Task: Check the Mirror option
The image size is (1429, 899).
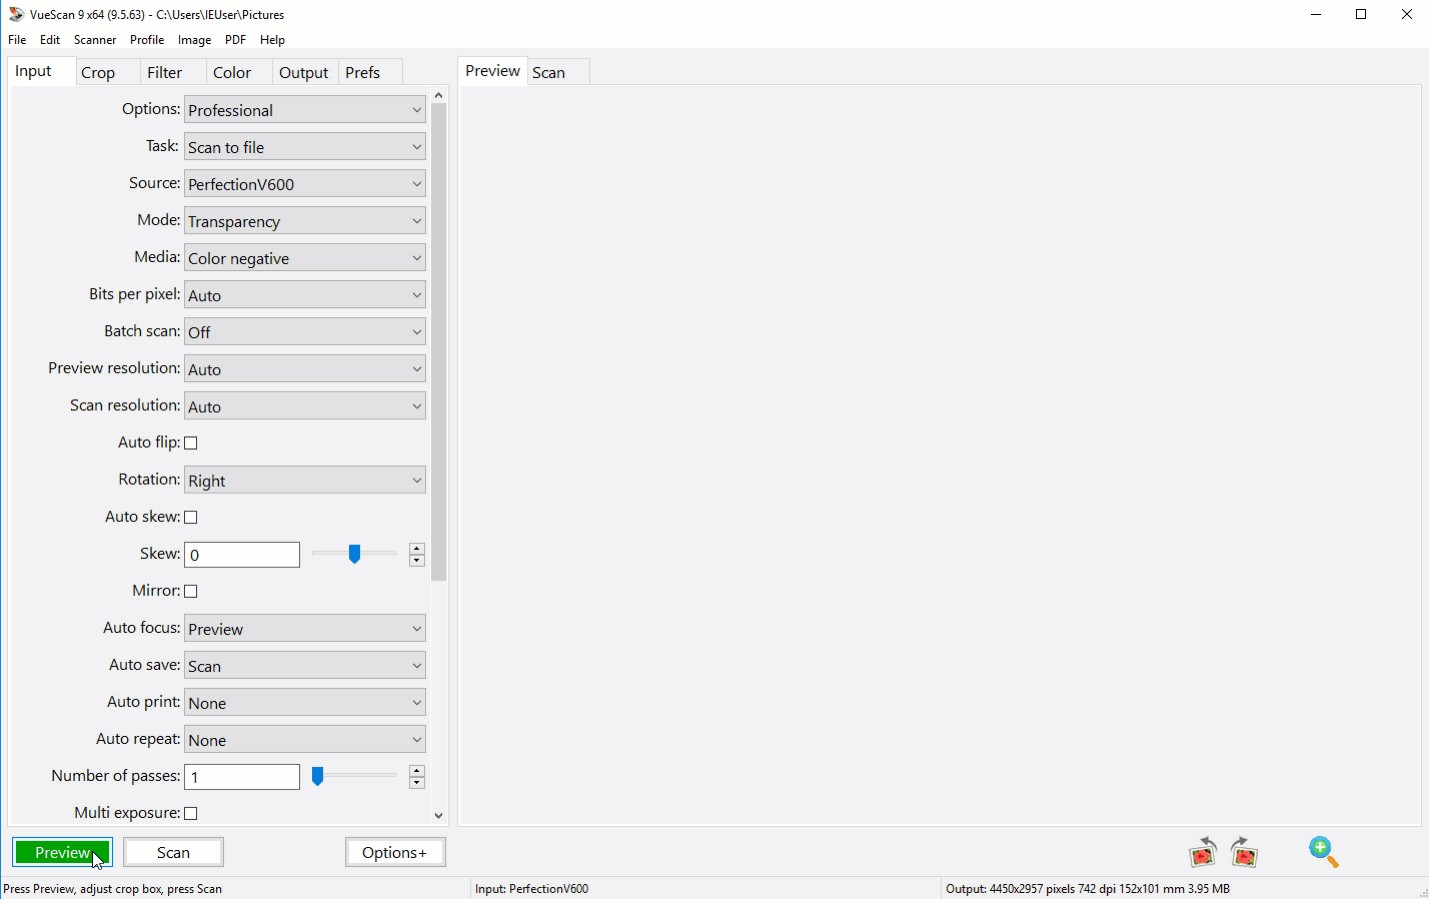Action: point(191,591)
